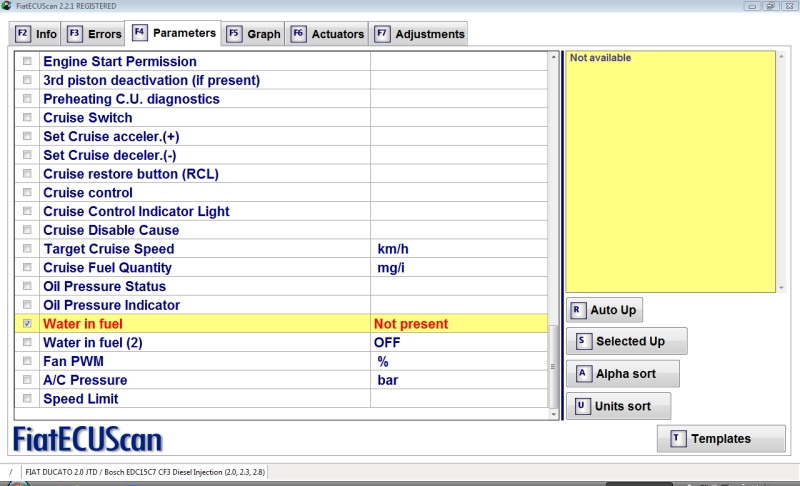This screenshot has height=486, width=800.
Task: Click the F6 key icon on Actuators tab
Action: pos(298,34)
